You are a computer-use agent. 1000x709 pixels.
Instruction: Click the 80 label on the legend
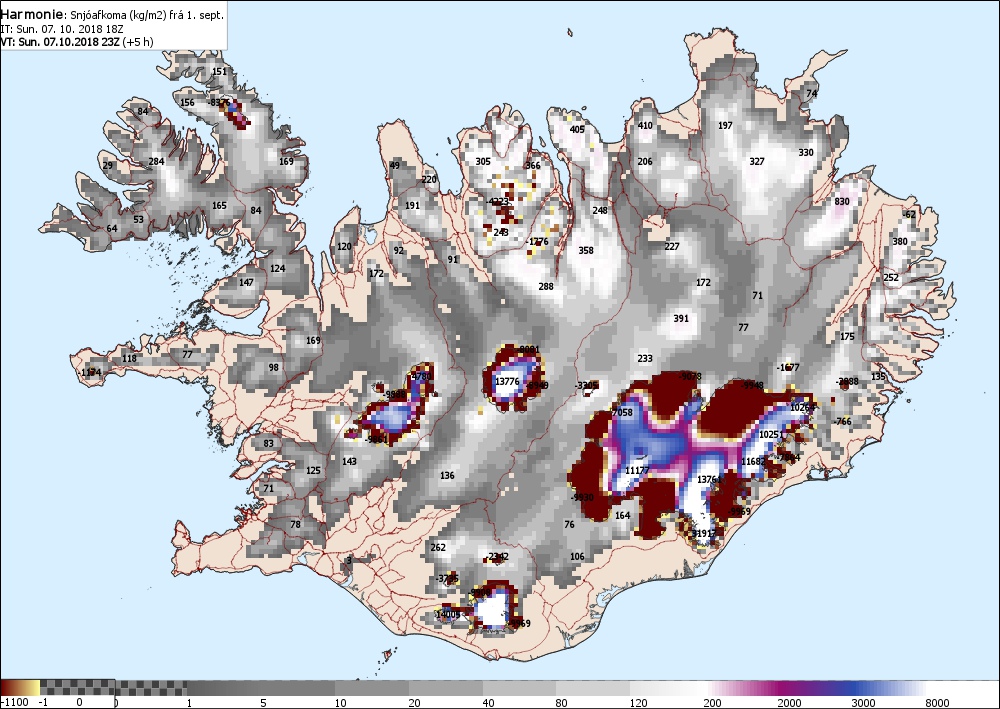click(563, 703)
